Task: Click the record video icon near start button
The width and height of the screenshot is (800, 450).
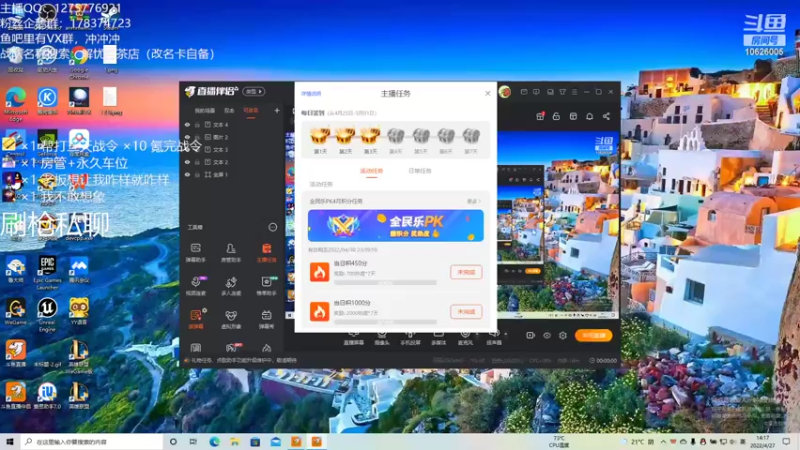Action: click(530, 335)
